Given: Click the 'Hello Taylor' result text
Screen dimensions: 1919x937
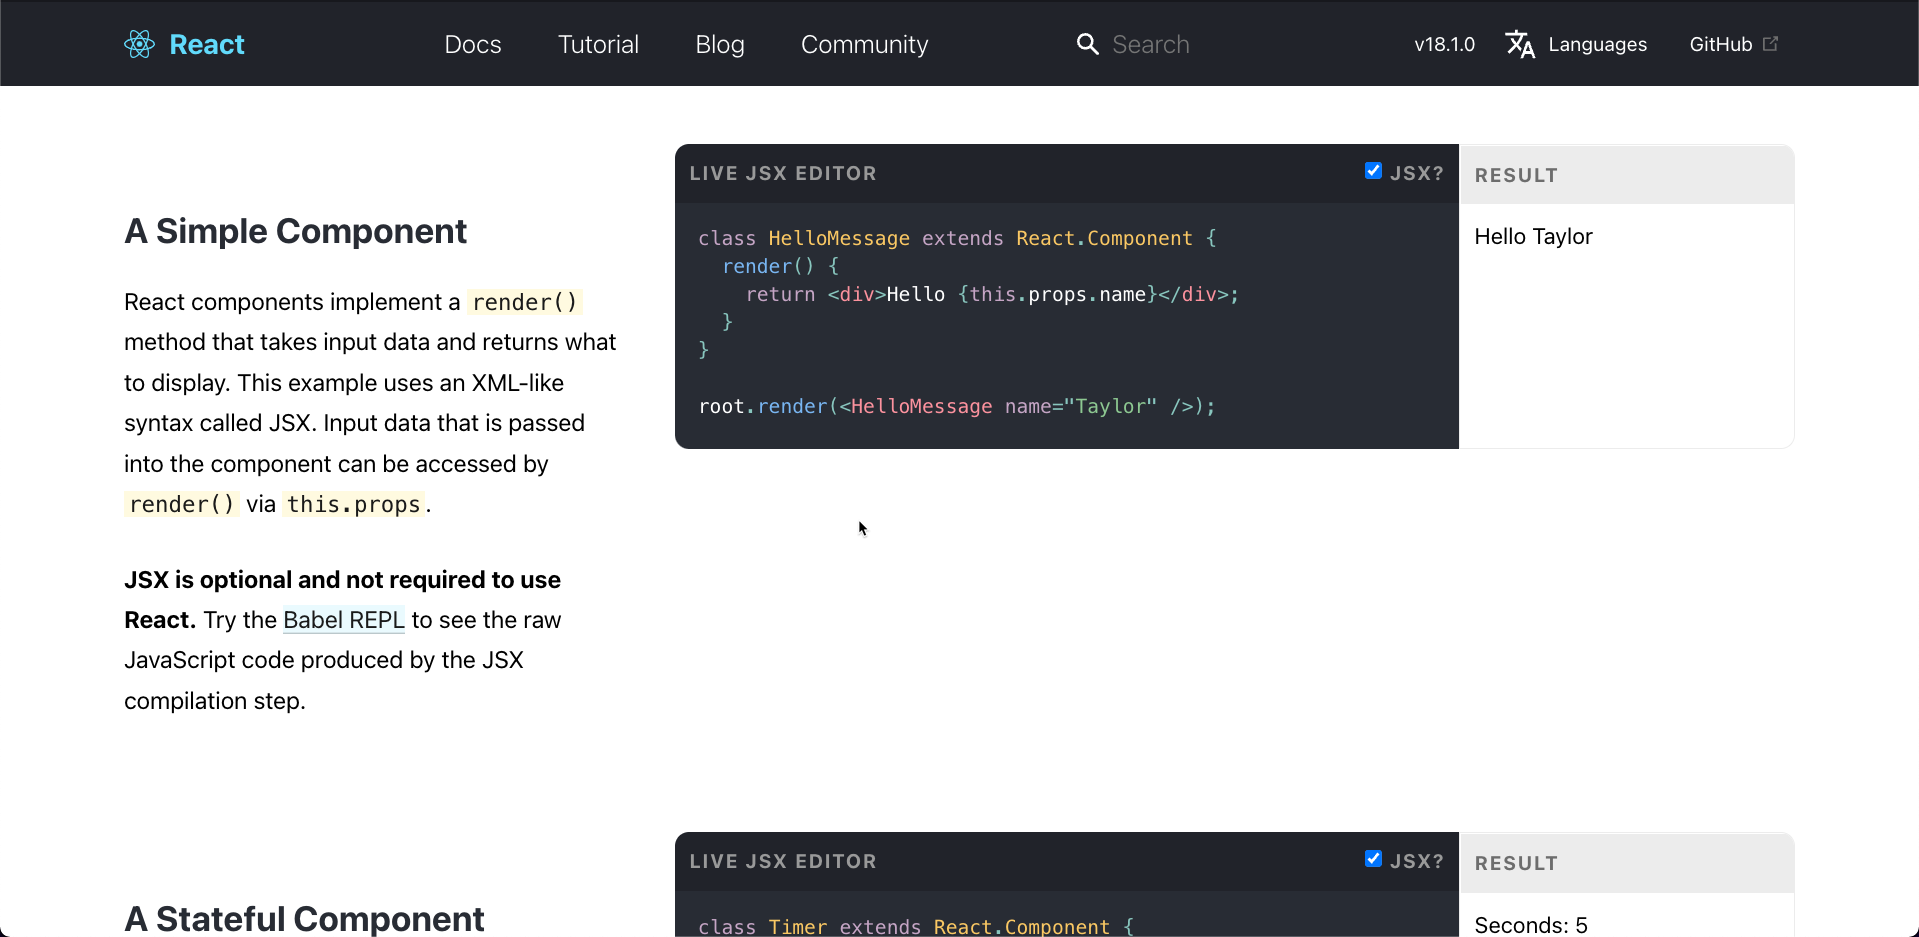Looking at the screenshot, I should pos(1533,237).
